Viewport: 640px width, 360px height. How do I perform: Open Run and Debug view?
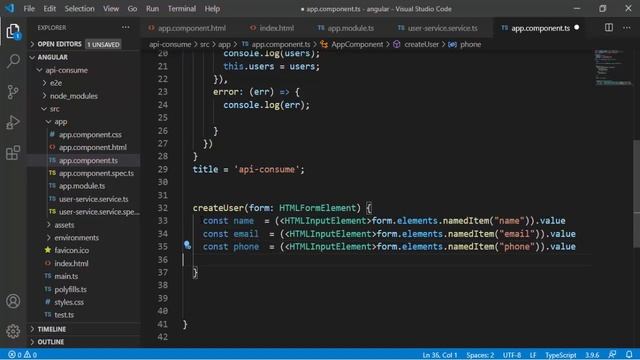click(13, 122)
